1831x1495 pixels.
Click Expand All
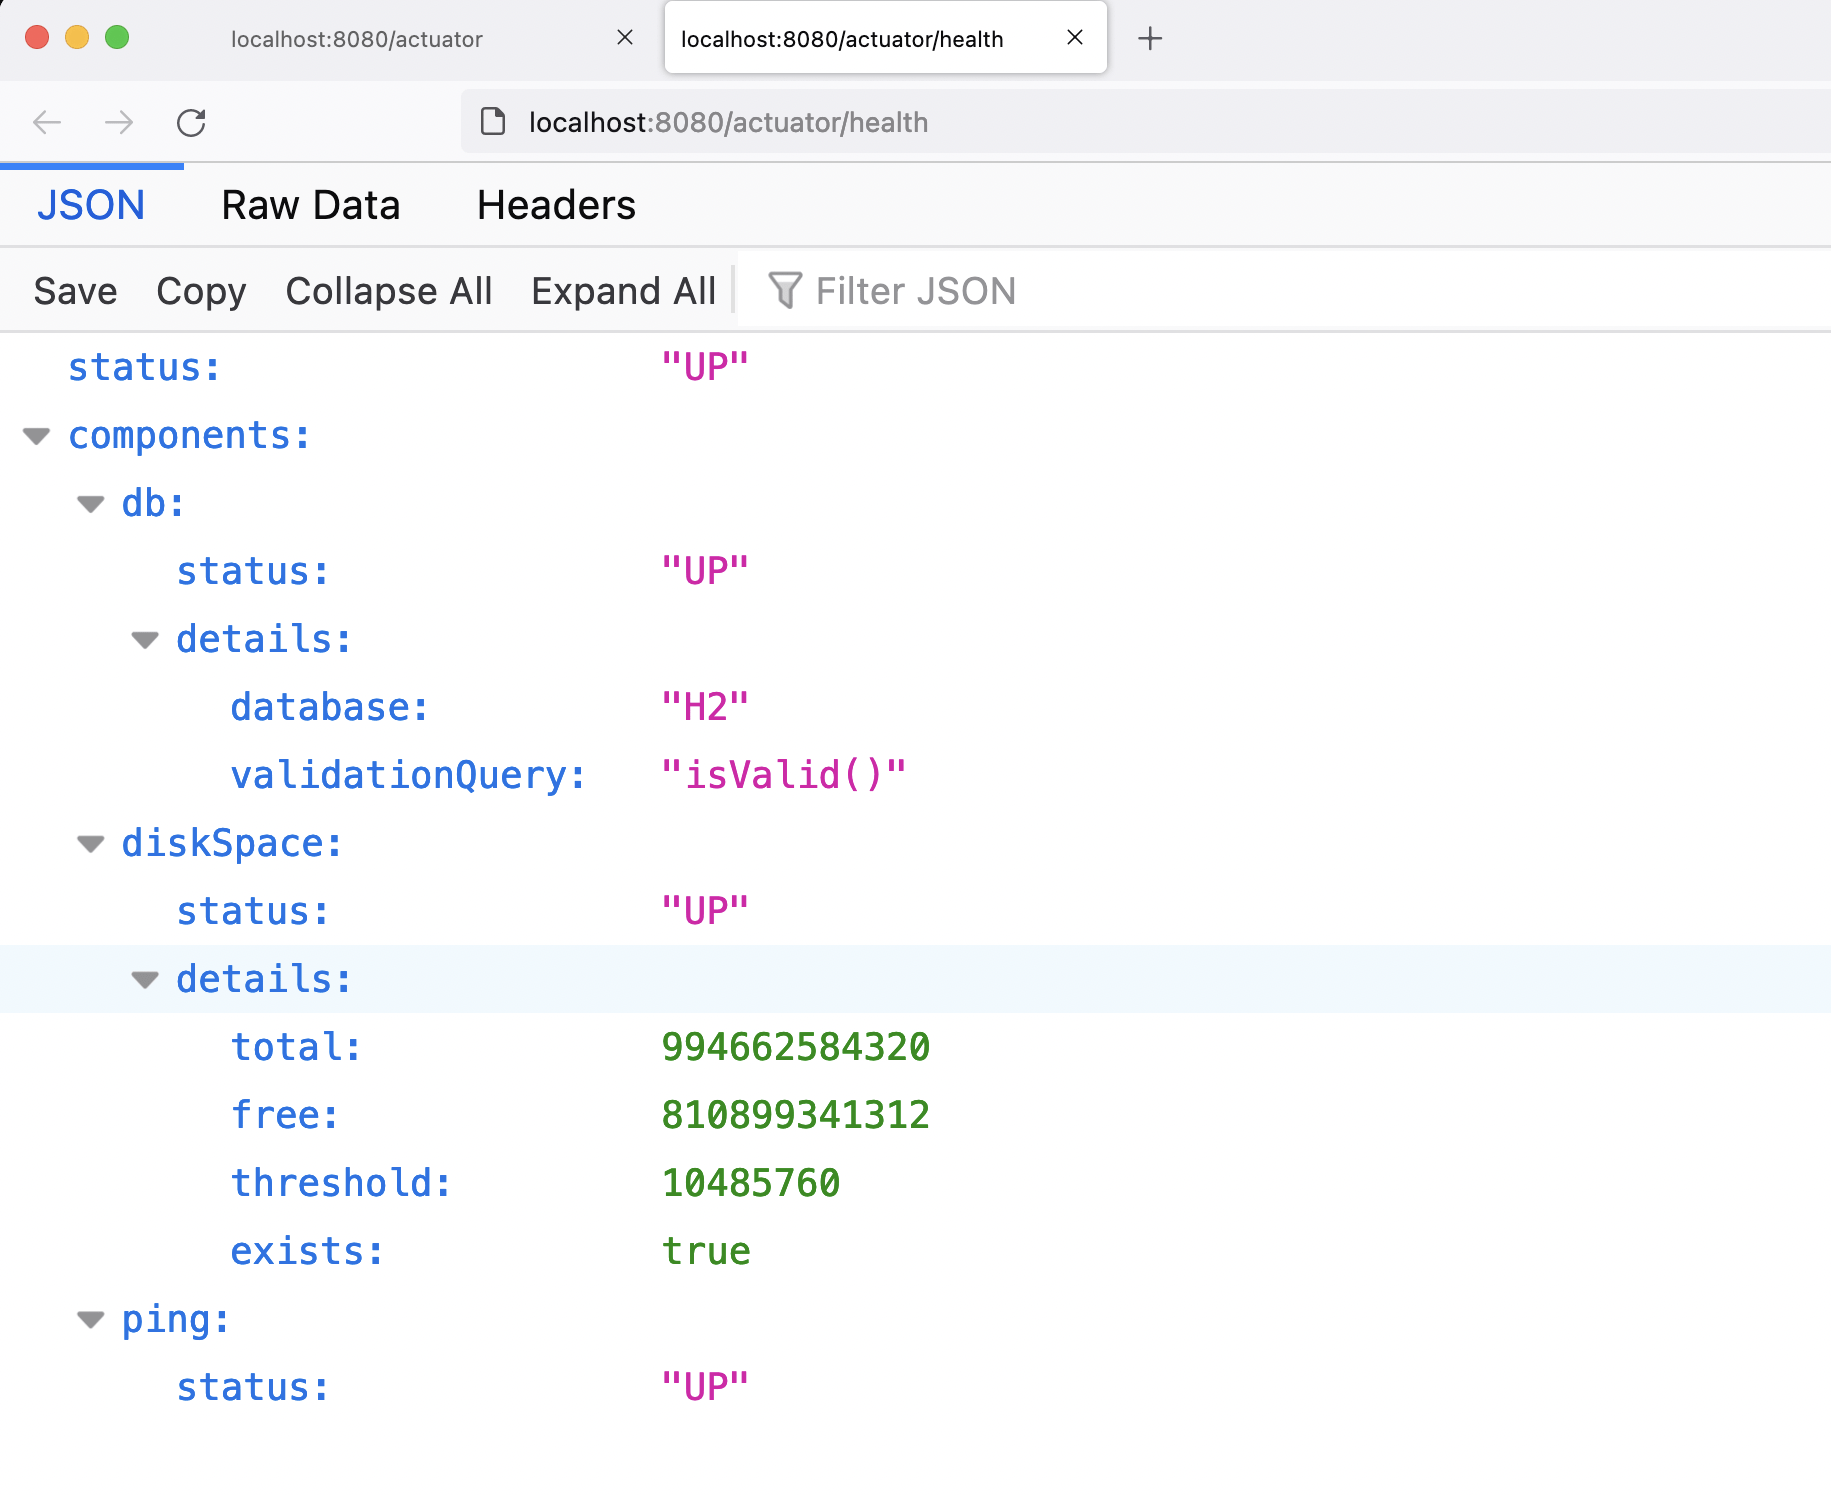click(623, 290)
